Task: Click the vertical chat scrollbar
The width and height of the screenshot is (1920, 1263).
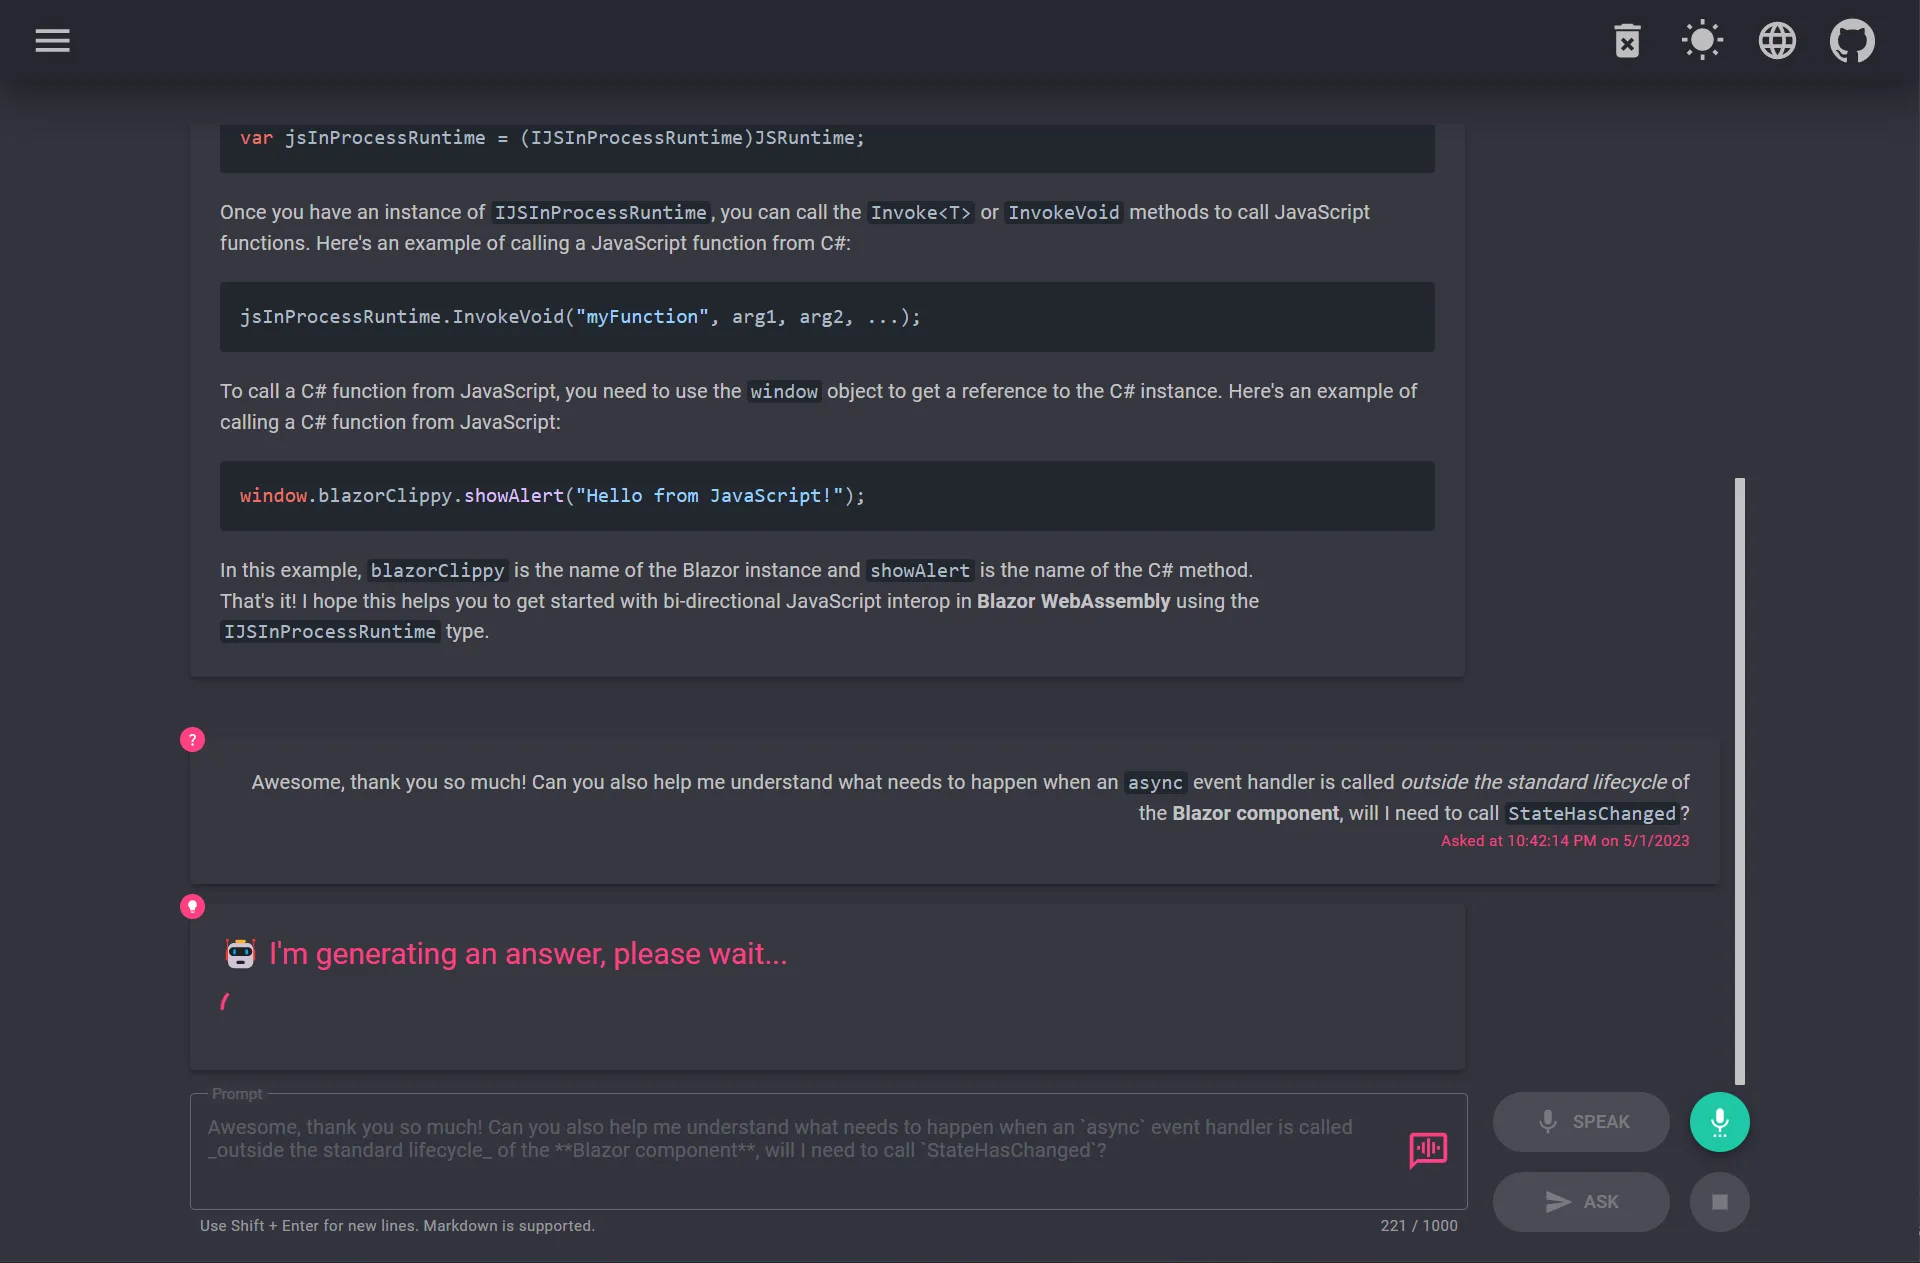Action: [1739, 780]
